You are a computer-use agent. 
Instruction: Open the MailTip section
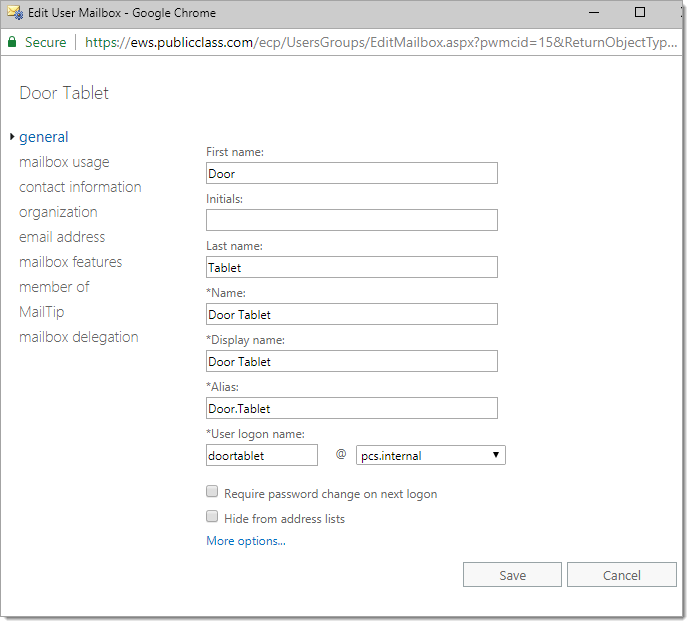coord(41,312)
